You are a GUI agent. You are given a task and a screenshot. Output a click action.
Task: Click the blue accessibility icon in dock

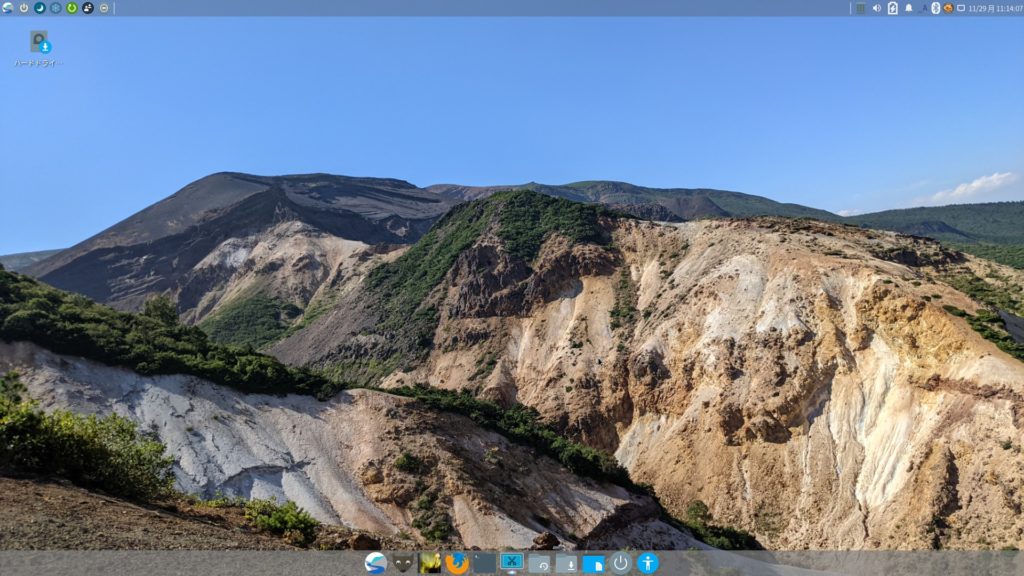648,563
